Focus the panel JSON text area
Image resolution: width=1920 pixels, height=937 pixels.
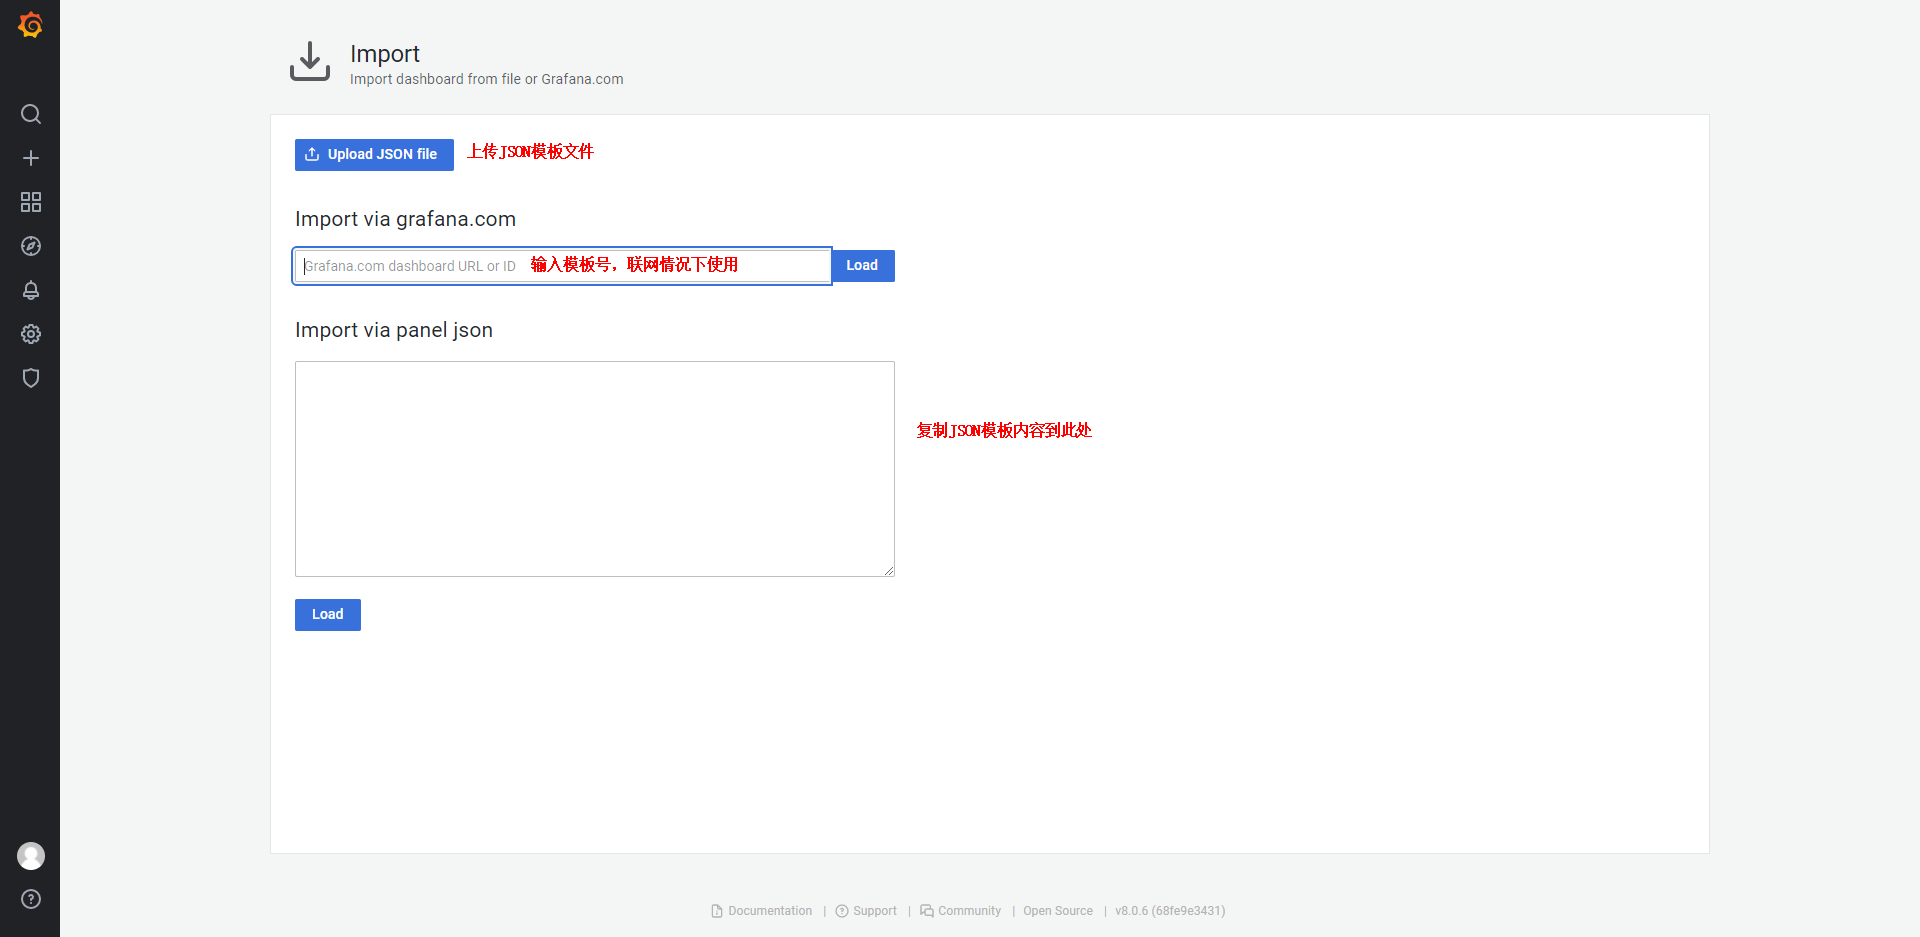(x=595, y=469)
